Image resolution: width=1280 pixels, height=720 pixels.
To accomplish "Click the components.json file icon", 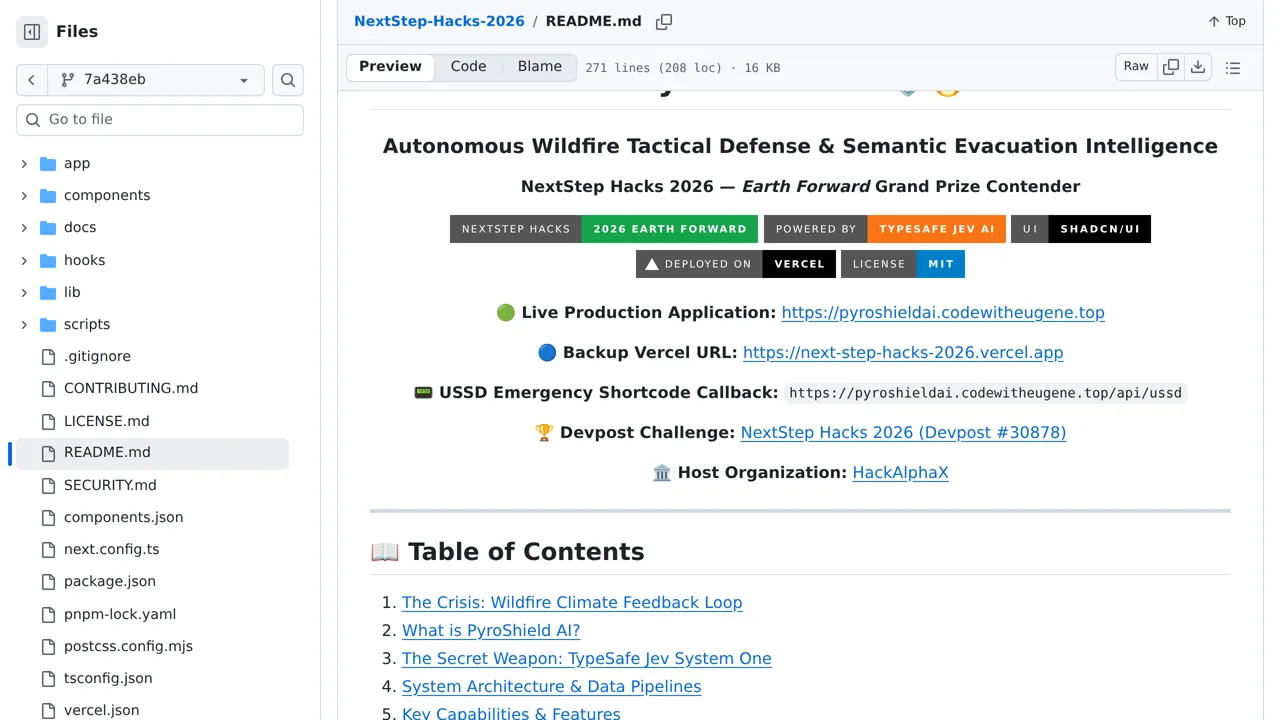I will 48,517.
